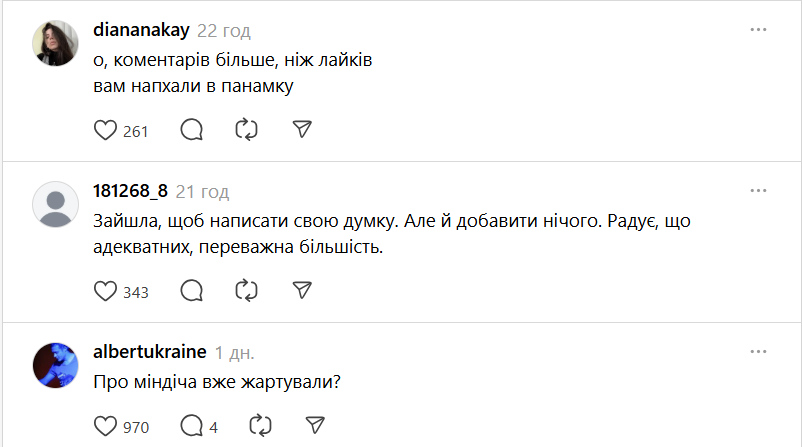Repost diananakay's comment
The width and height of the screenshot is (802, 447).
pyautogui.click(x=247, y=129)
